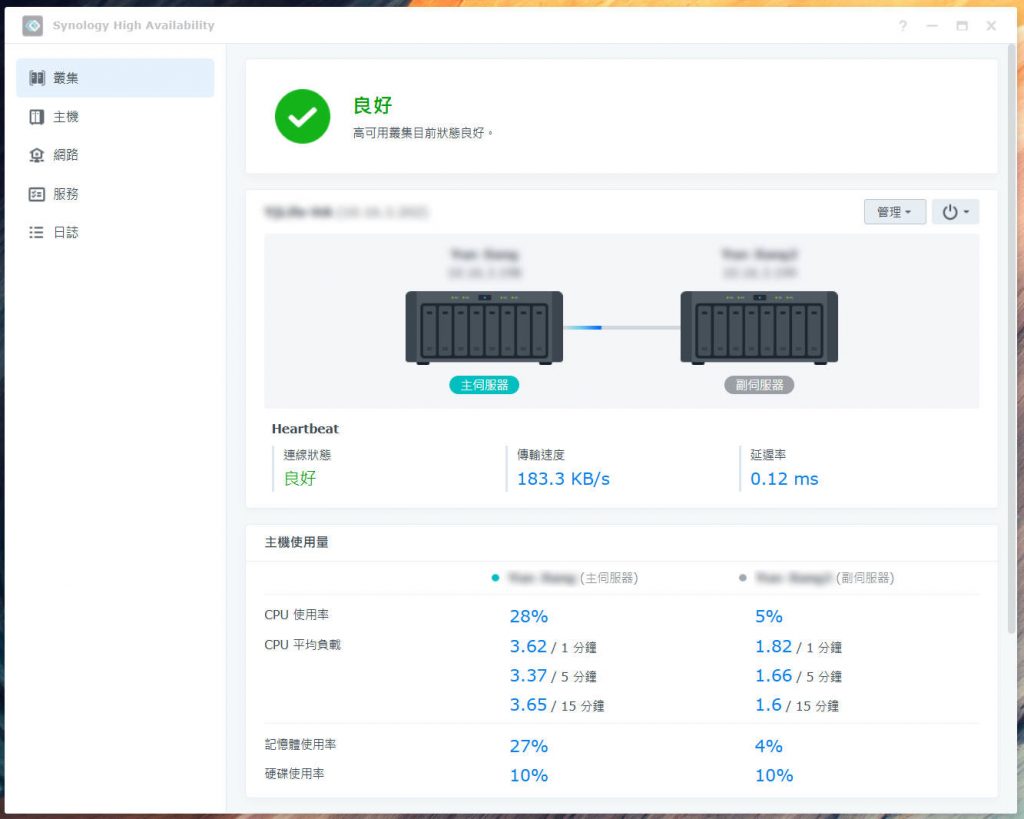1024x819 pixels.
Task: Click the Synology High Availability app logo
Action: tap(33, 25)
